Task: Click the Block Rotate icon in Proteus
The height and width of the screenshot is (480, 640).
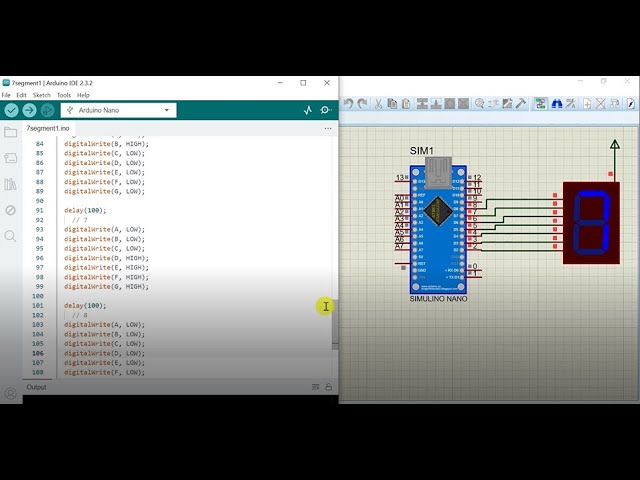Action: 450,104
